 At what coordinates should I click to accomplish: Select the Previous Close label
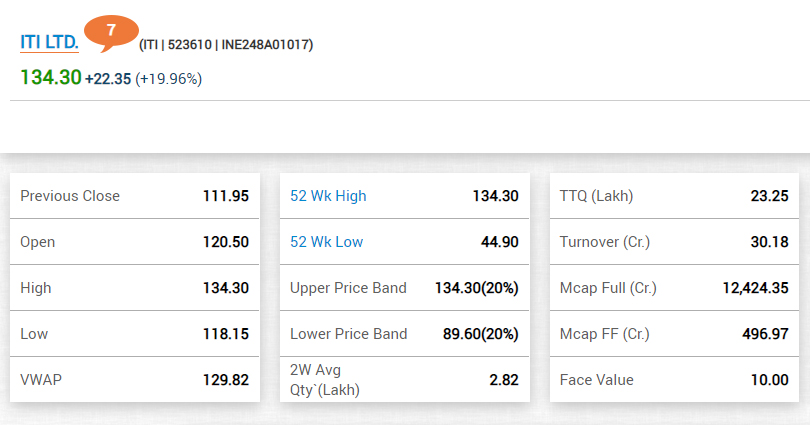point(70,196)
